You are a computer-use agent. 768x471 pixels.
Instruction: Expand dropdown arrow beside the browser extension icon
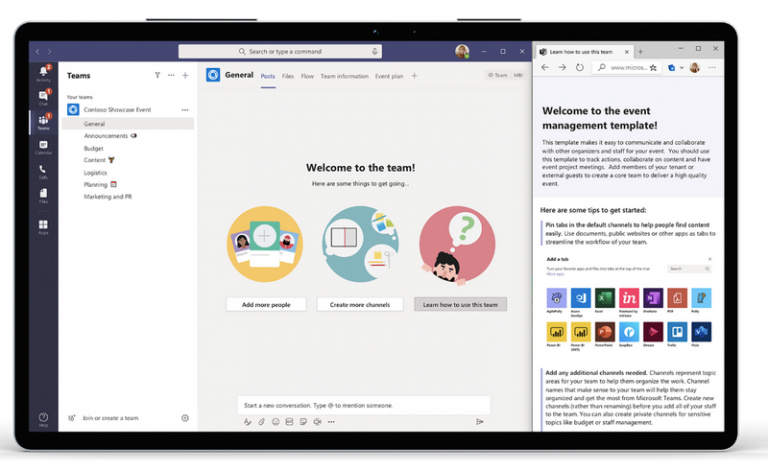pos(681,68)
